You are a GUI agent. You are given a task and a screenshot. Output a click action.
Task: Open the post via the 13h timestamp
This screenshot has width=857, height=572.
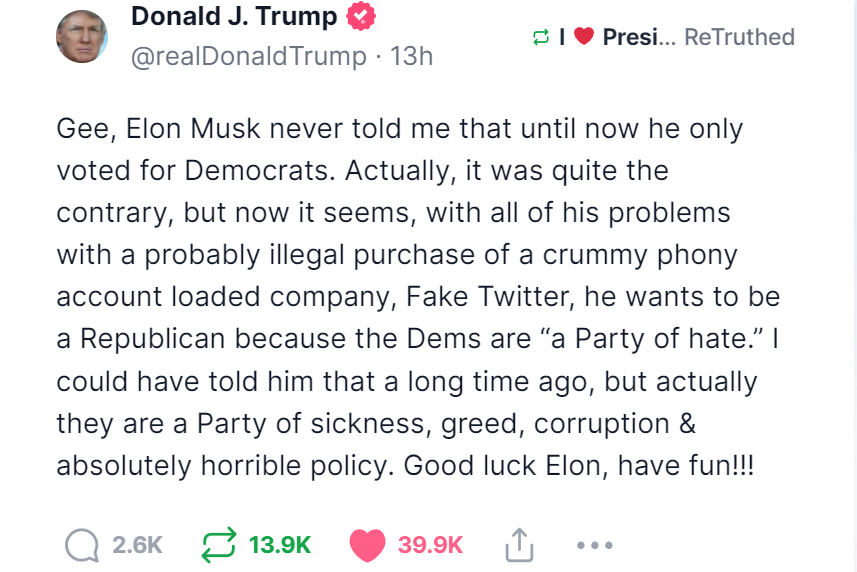(x=411, y=56)
